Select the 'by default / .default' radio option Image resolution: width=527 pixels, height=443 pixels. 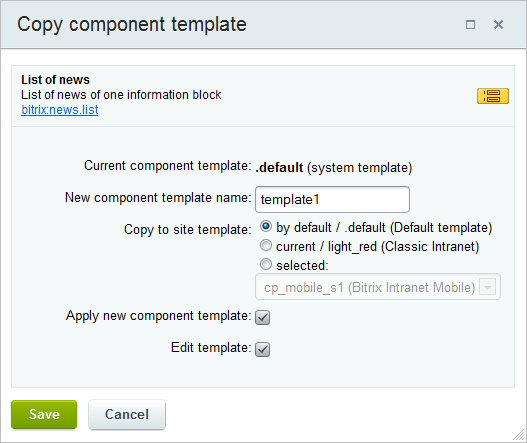click(266, 227)
